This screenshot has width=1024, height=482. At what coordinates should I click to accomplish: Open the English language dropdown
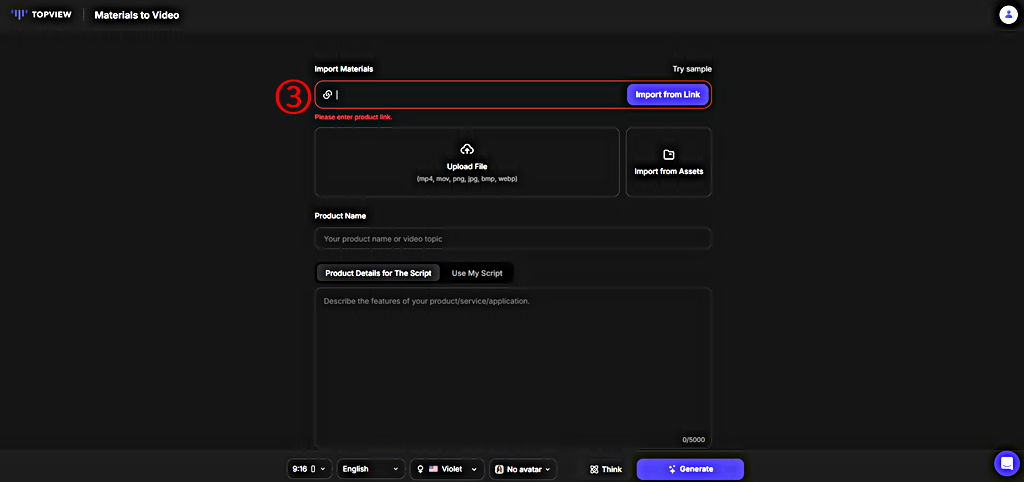(x=370, y=469)
